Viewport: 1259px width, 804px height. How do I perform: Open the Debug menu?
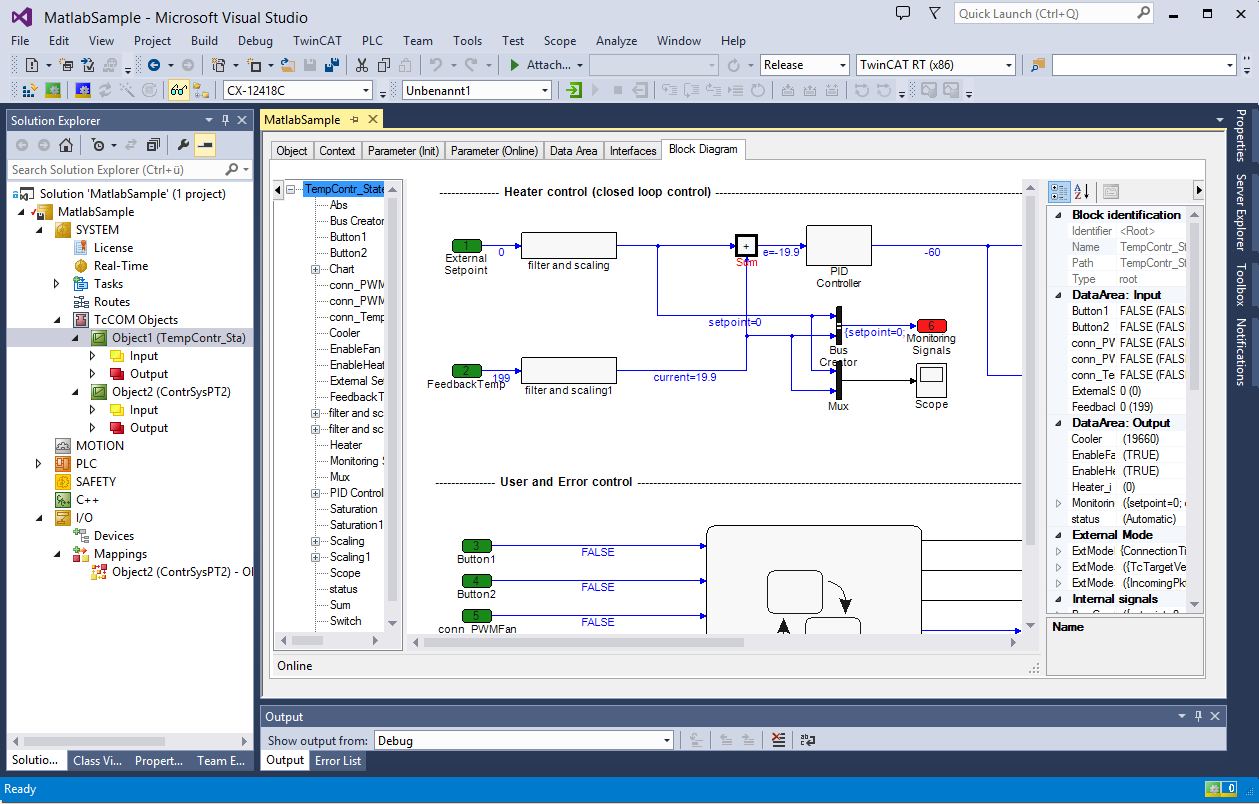[x=255, y=41]
